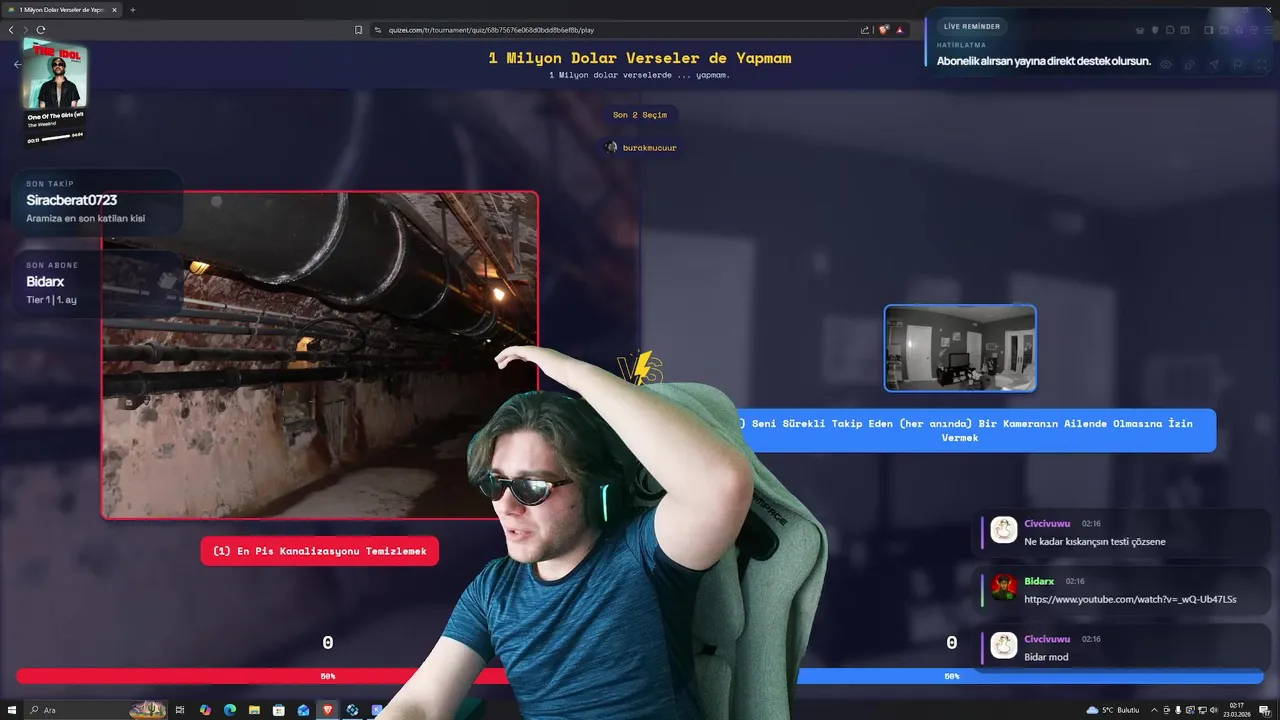Screen dimensions: 1280x720
Task: Open a new browser tab with plus
Action: [133, 10]
